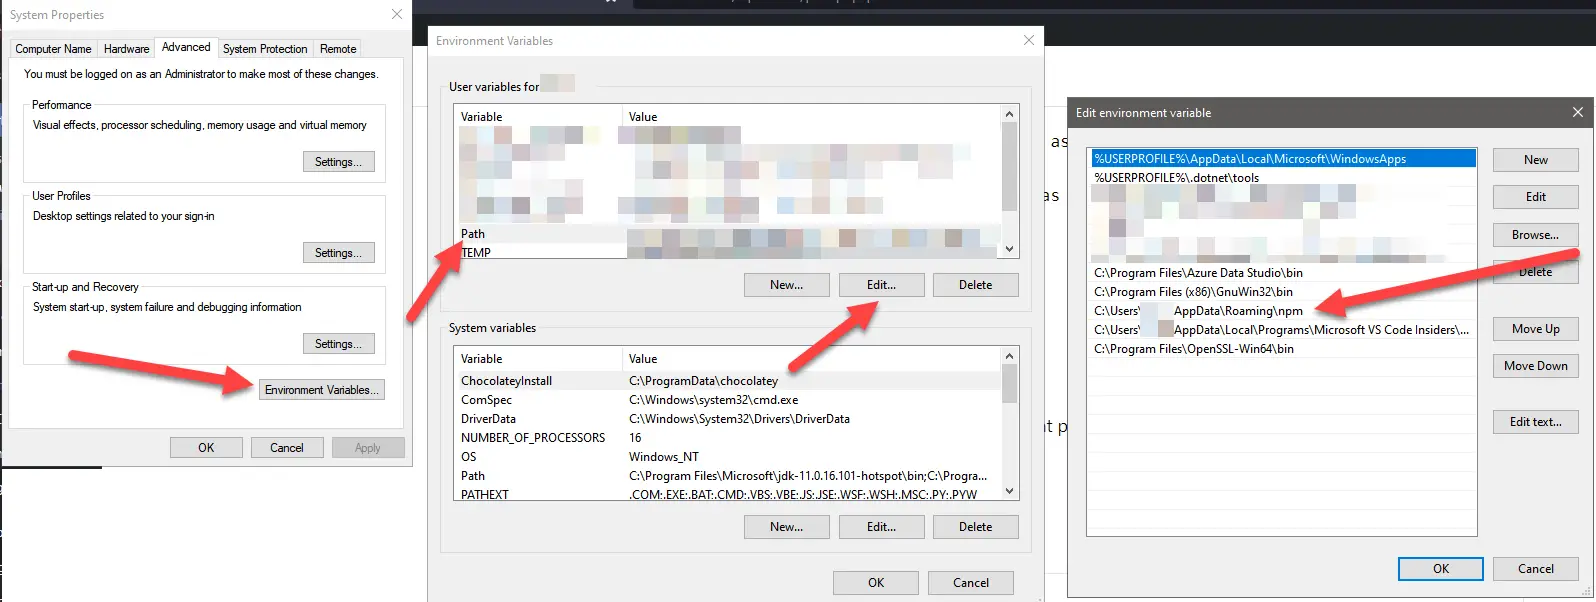This screenshot has height=602, width=1596.
Task: Switch to the Hardware tab
Action: 126,49
